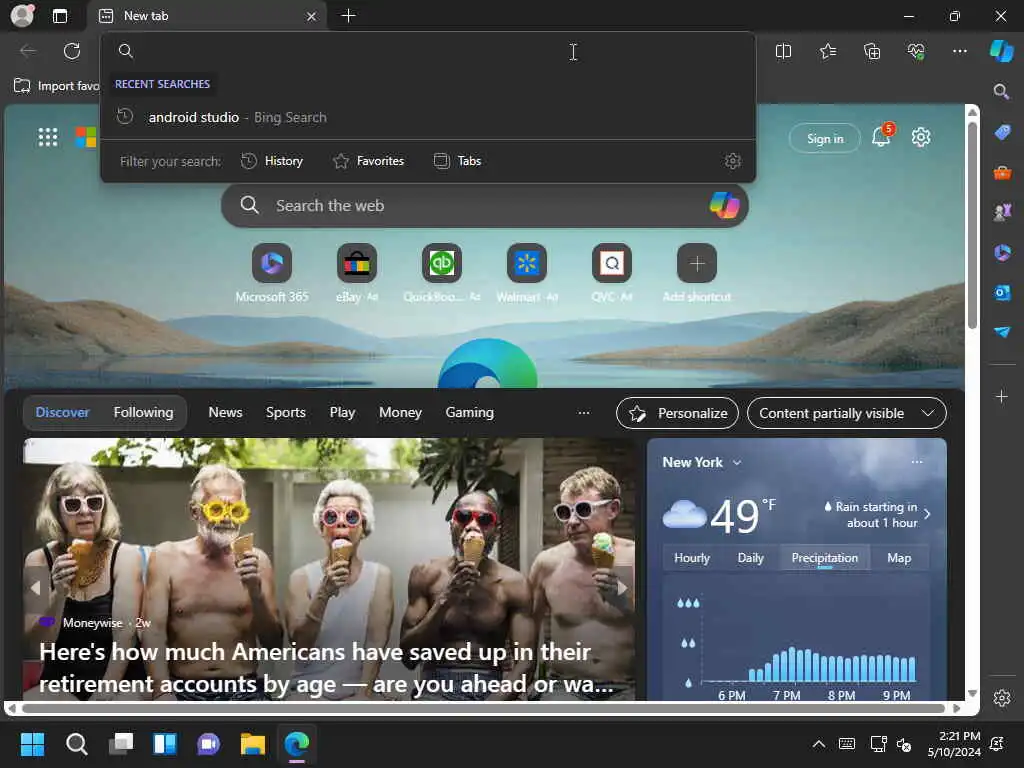Select Precipitation weather tab
1024x768 pixels.
point(825,558)
